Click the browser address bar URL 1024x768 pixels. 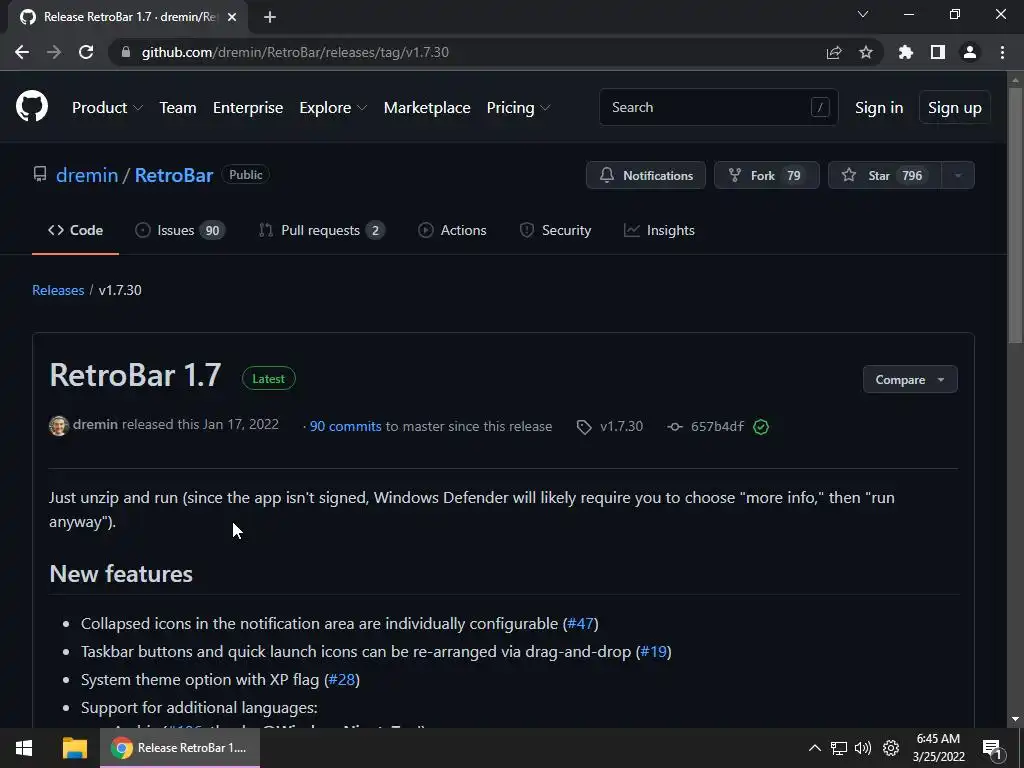(x=295, y=52)
